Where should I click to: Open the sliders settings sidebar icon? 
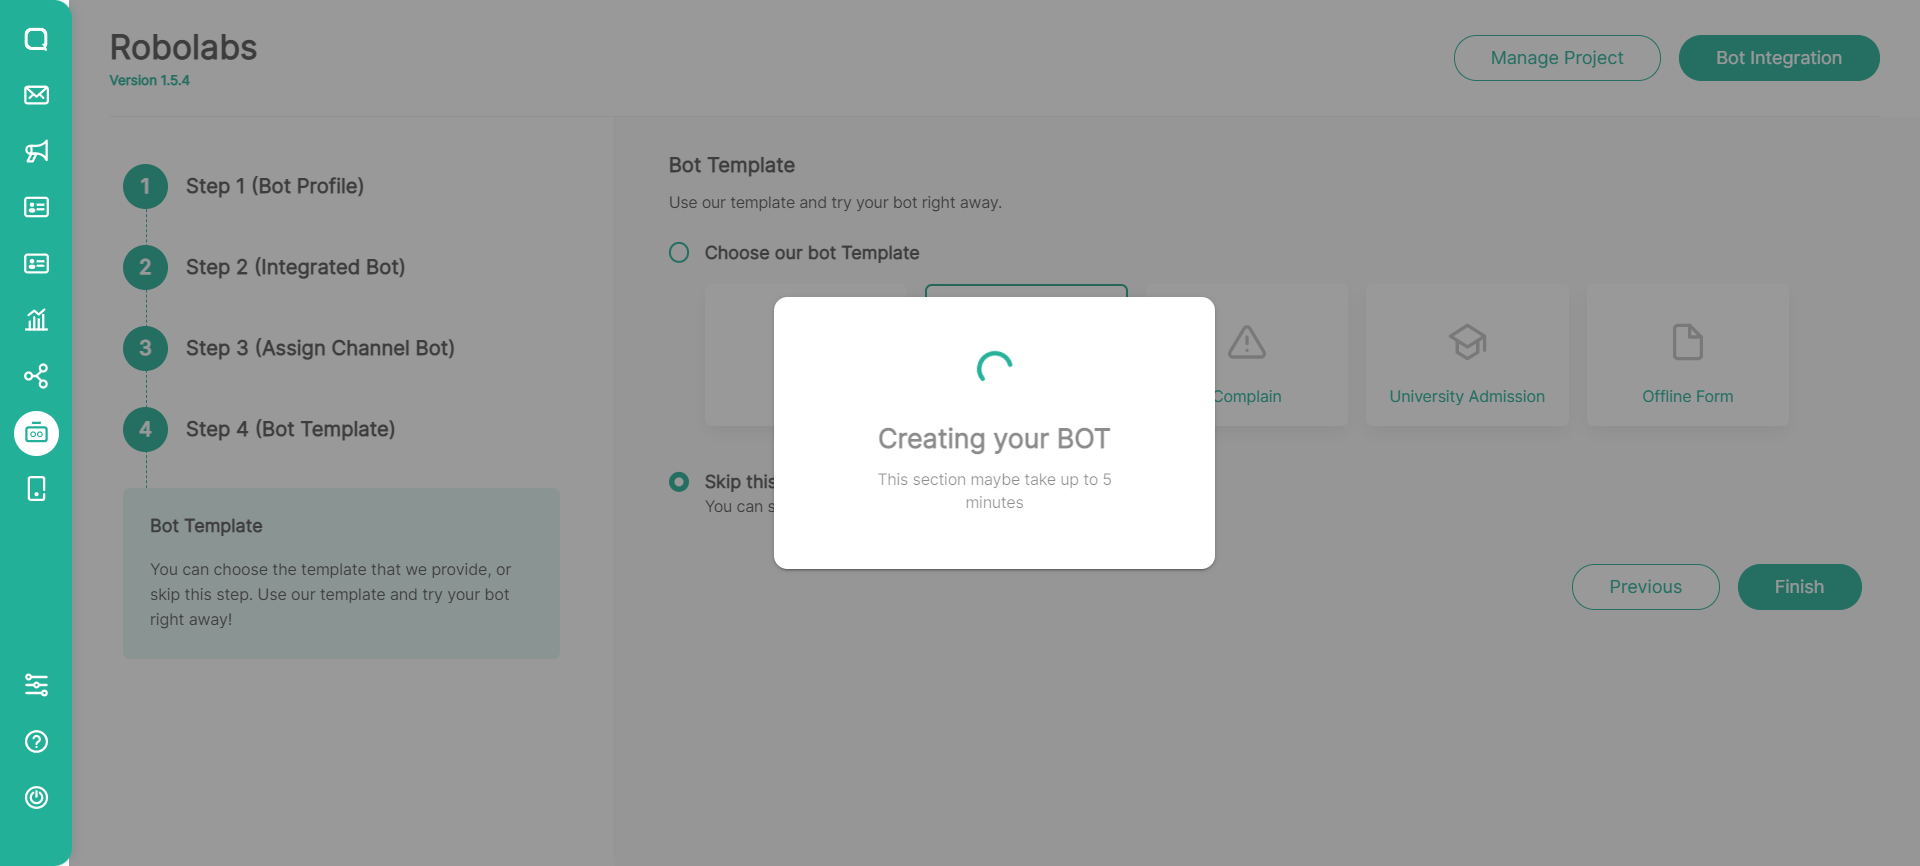pos(36,685)
